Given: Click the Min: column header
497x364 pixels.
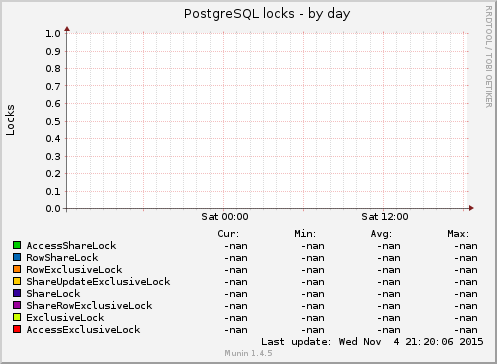Looking at the screenshot, I should coord(305,234).
